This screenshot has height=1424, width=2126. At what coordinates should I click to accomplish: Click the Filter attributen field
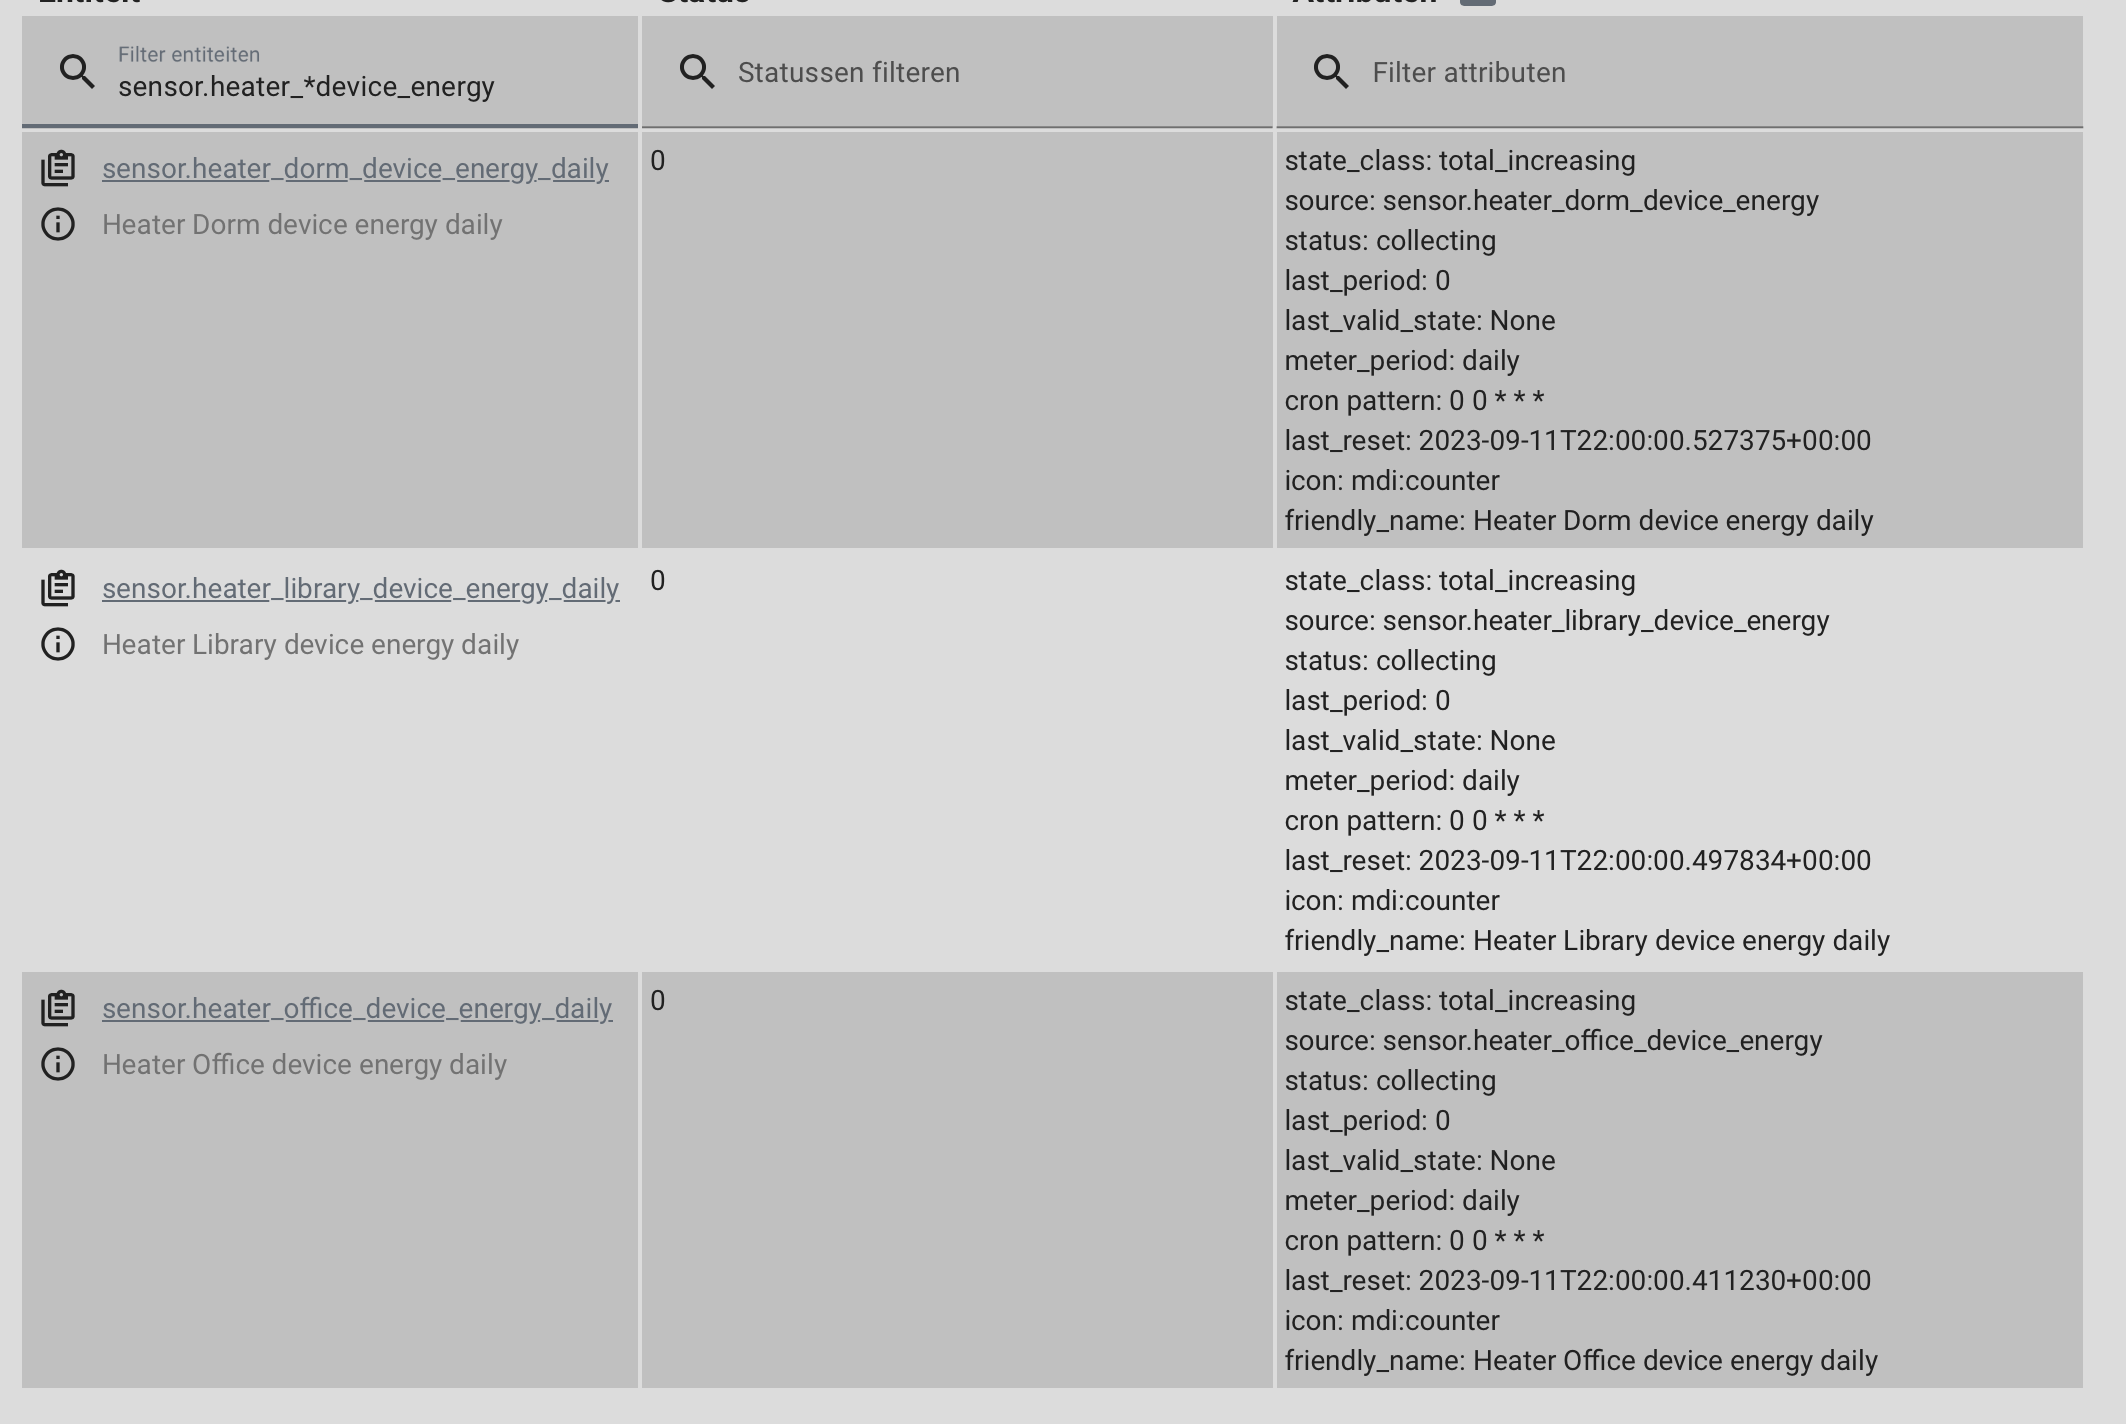click(1468, 72)
